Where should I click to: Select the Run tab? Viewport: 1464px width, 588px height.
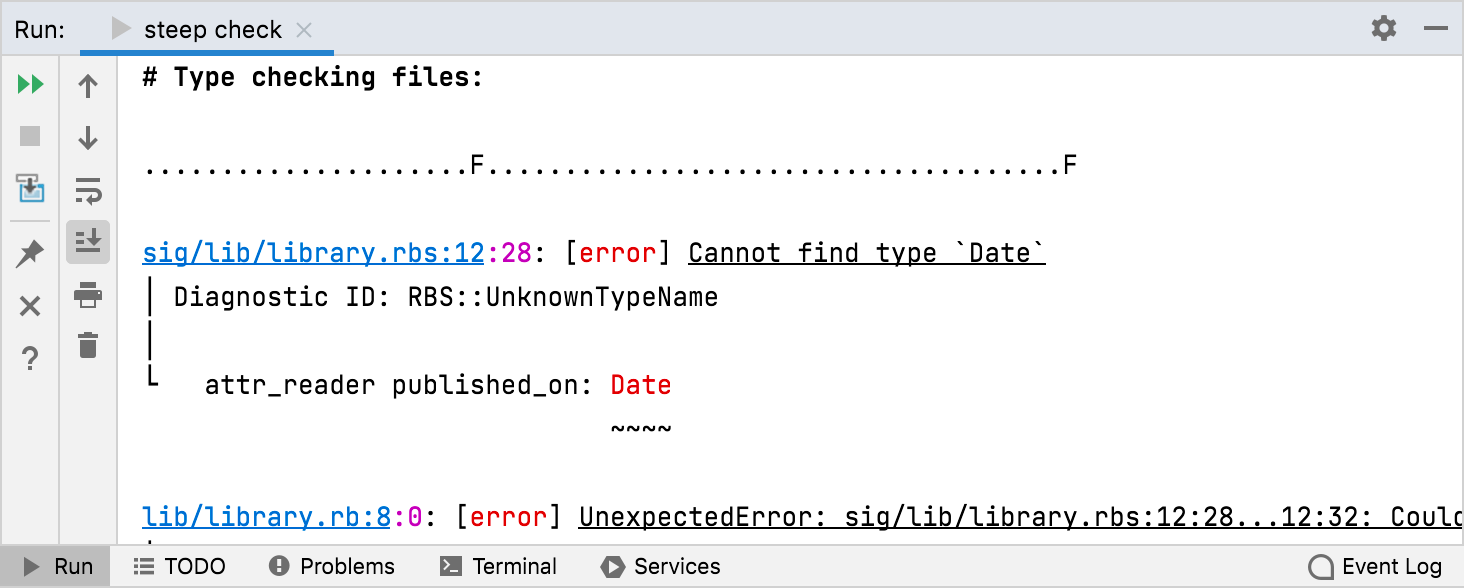[56, 566]
